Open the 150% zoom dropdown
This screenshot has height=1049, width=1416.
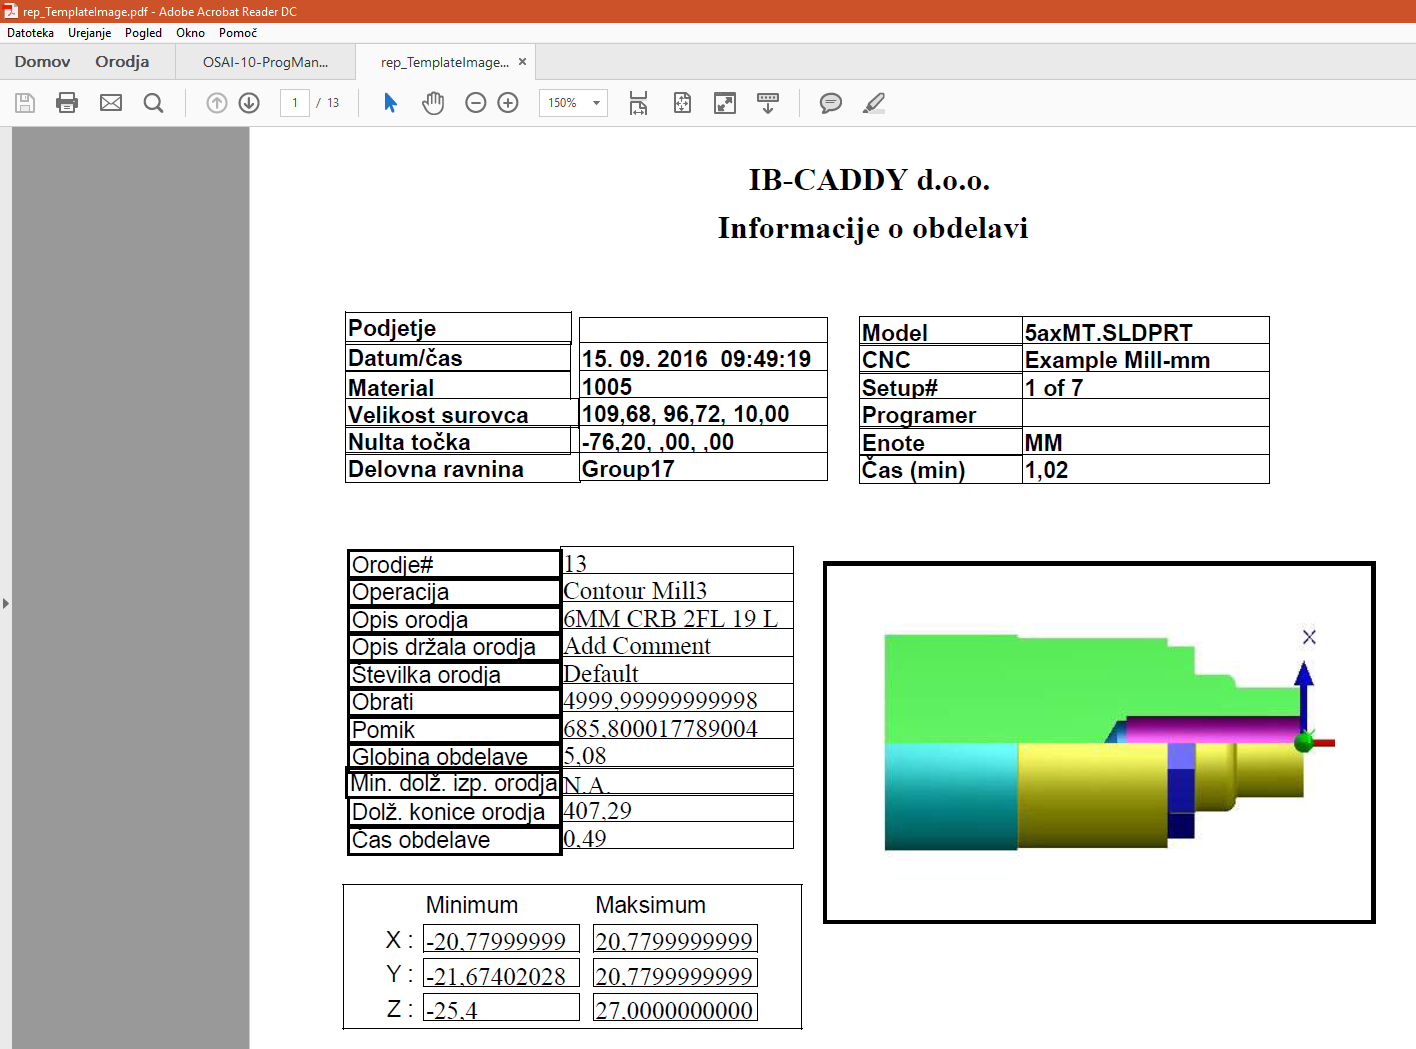596,103
